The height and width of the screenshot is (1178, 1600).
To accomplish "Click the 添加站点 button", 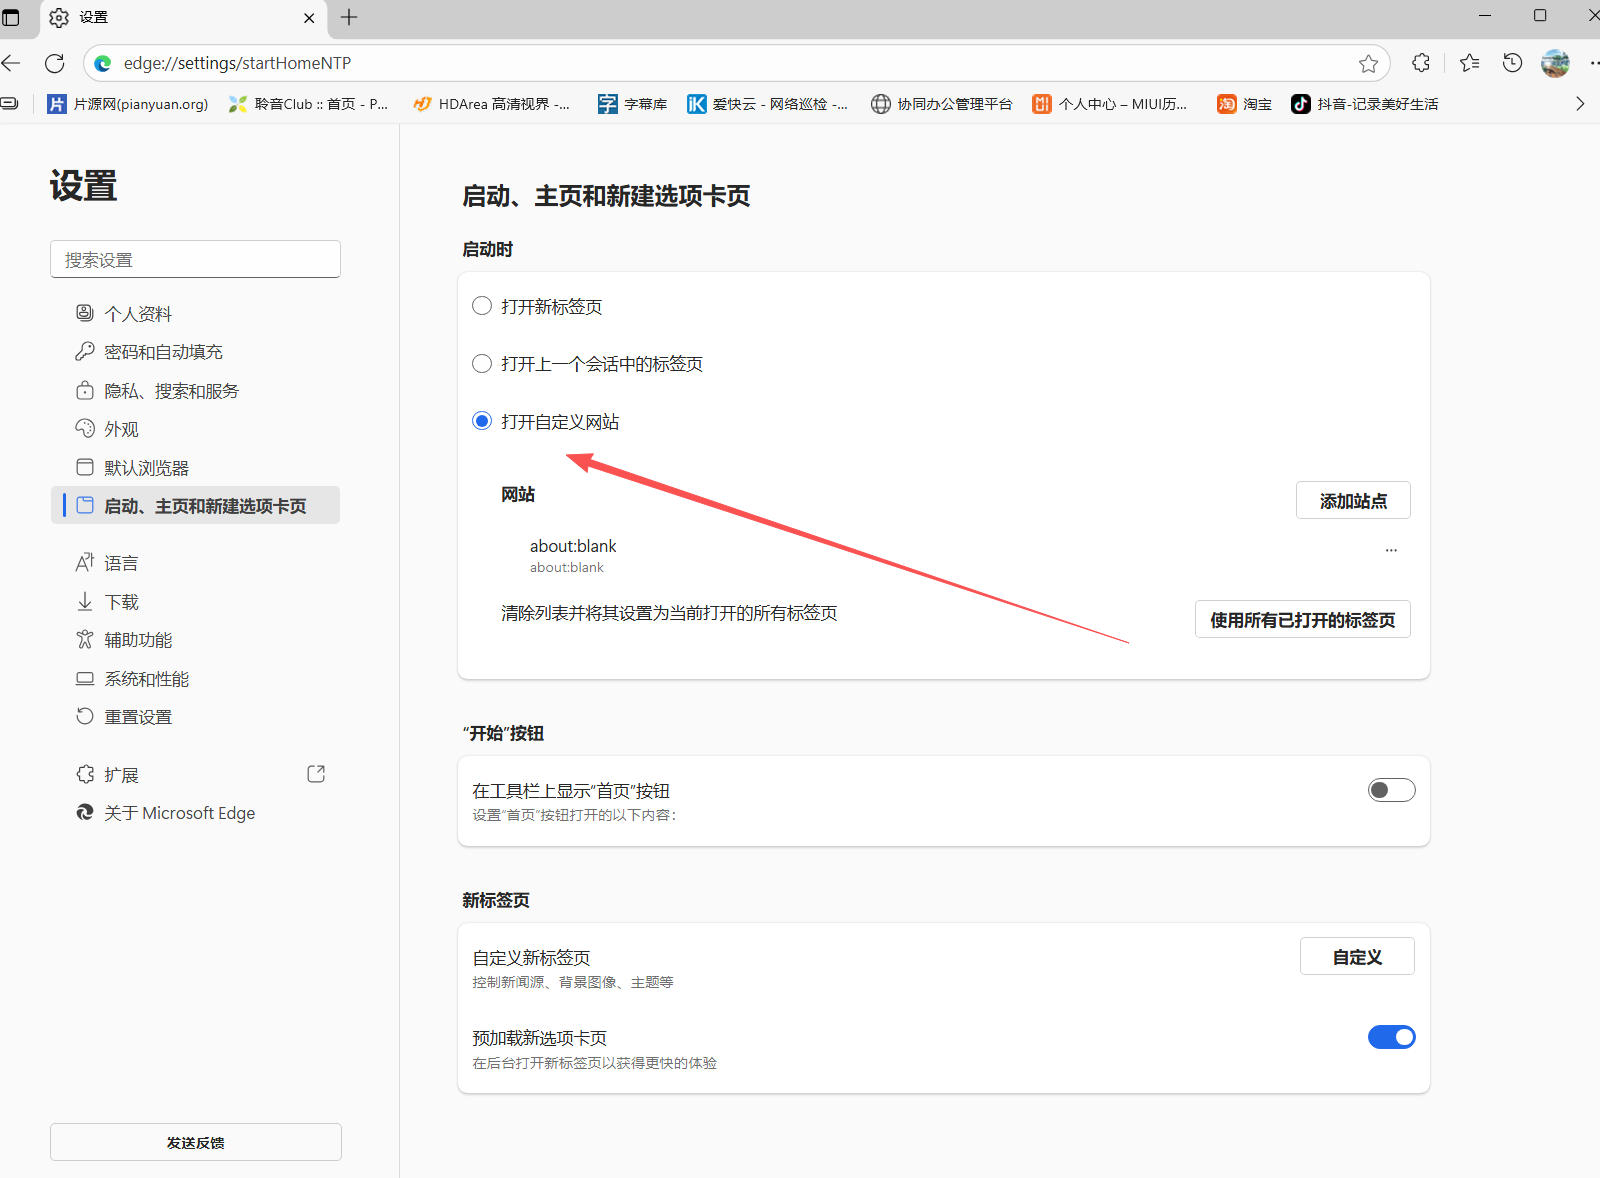I will point(1353,500).
